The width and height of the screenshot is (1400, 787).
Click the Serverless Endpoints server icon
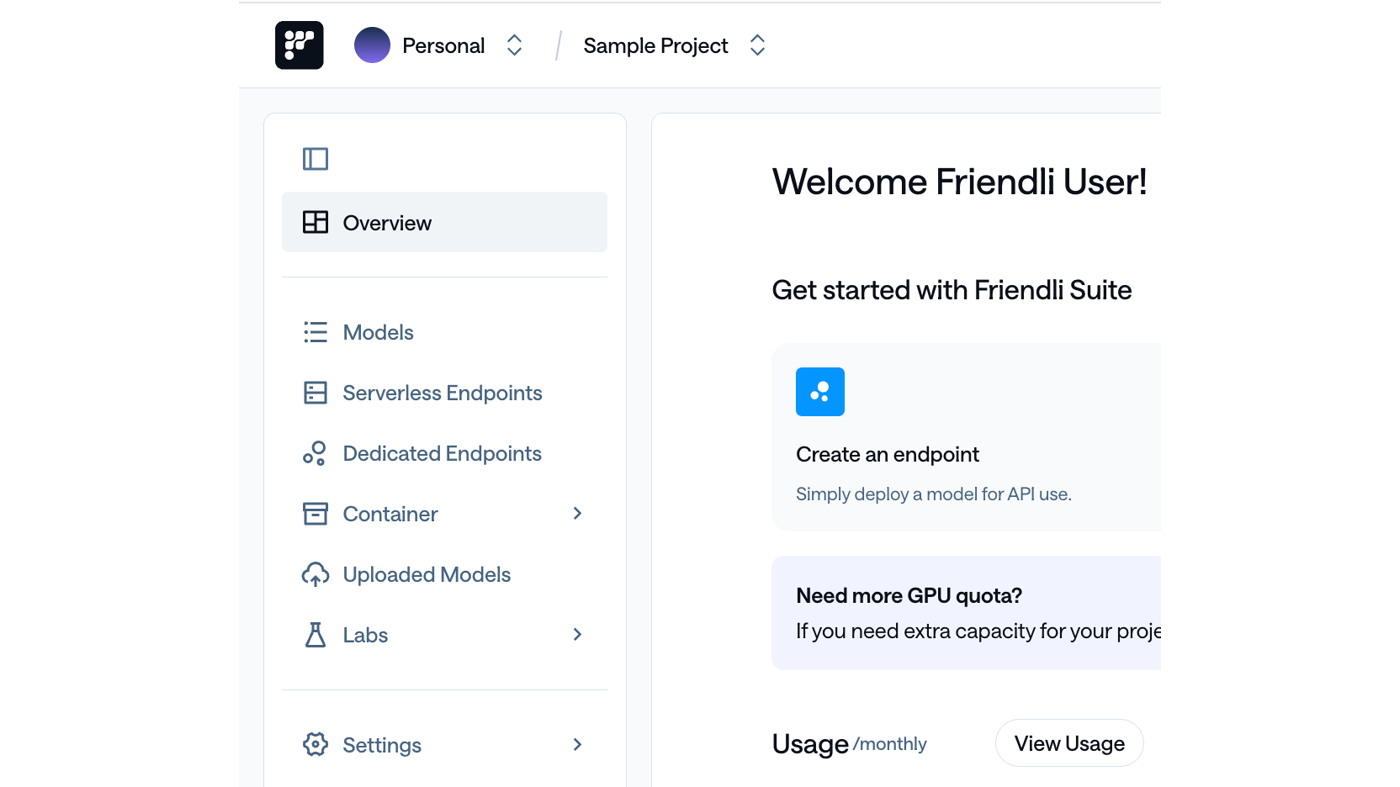click(315, 393)
